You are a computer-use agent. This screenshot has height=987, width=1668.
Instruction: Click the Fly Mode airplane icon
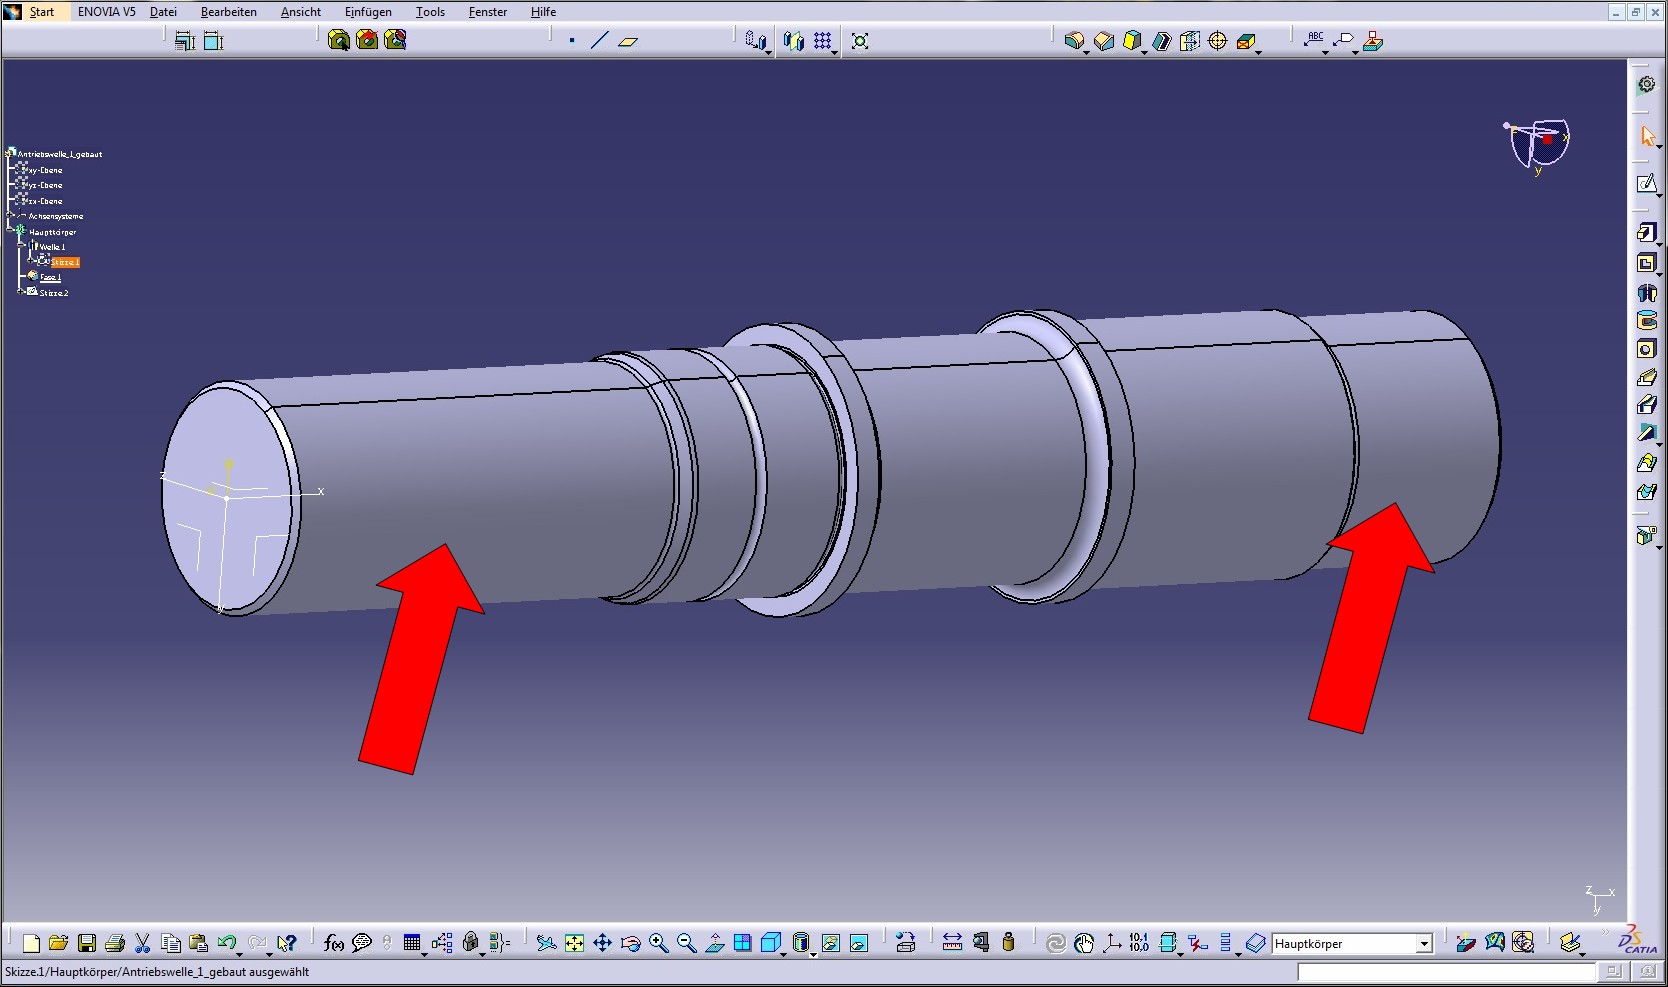[x=546, y=943]
